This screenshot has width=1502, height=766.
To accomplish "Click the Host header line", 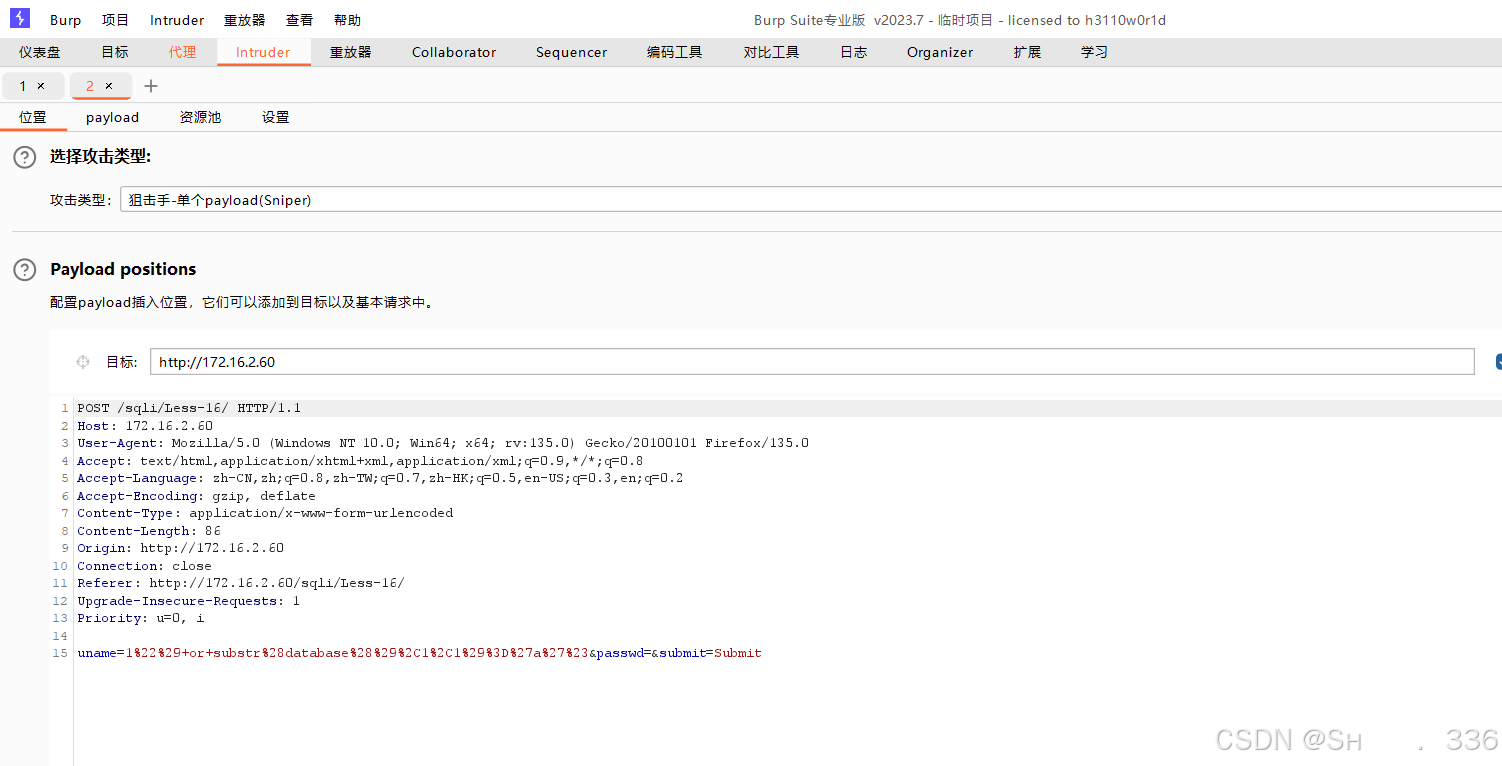I will (x=145, y=426).
